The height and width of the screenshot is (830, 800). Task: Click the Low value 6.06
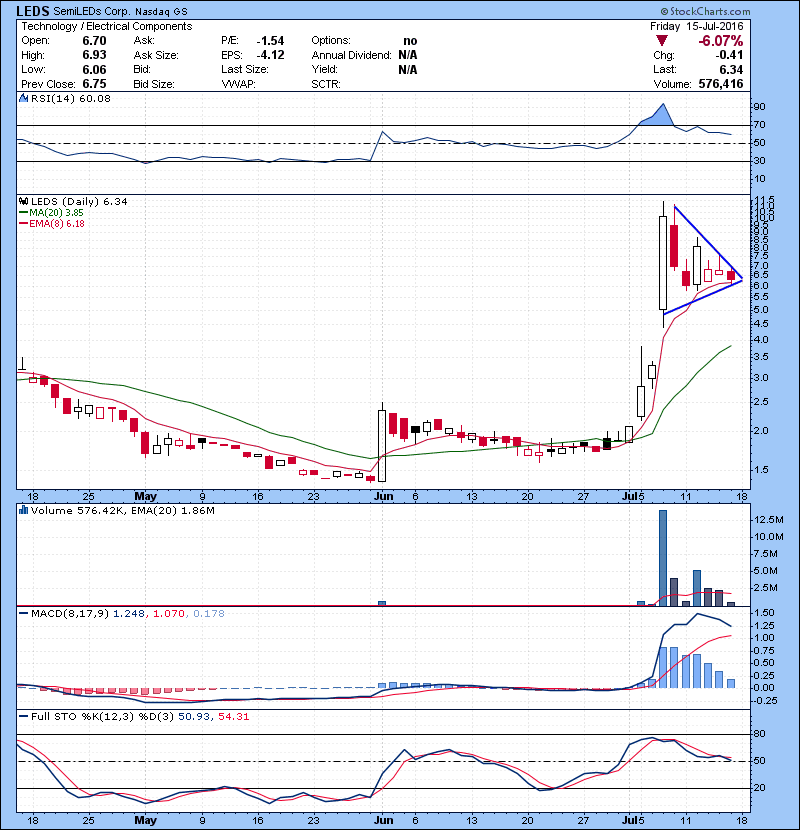[x=94, y=69]
